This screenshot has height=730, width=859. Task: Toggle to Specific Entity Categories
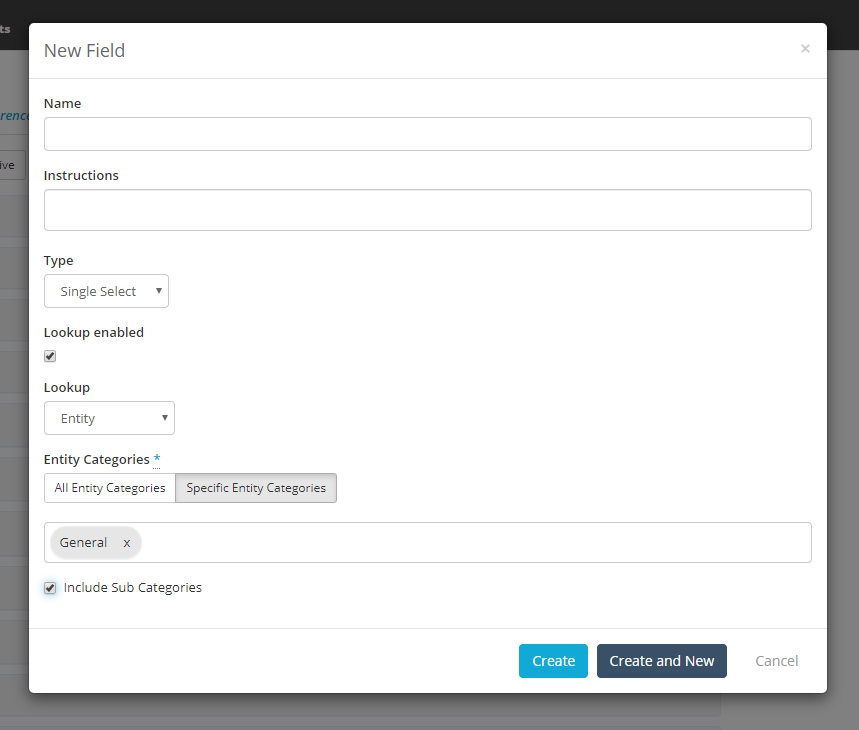click(x=256, y=488)
